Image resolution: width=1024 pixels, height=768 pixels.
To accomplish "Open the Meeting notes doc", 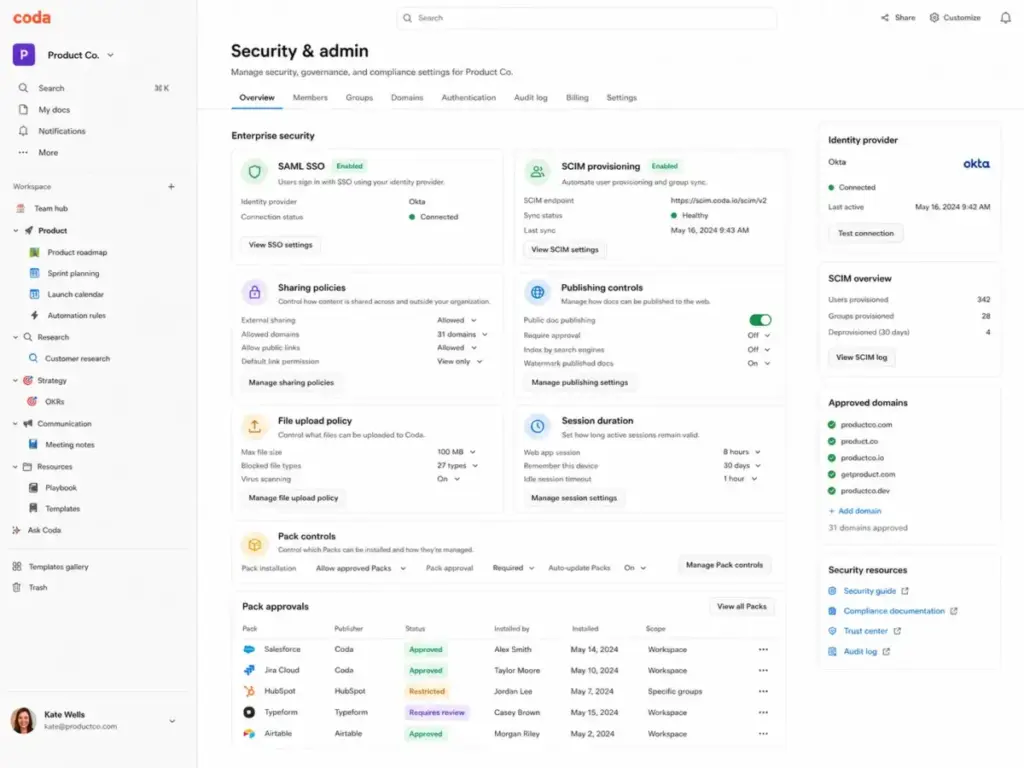I will point(69,445).
